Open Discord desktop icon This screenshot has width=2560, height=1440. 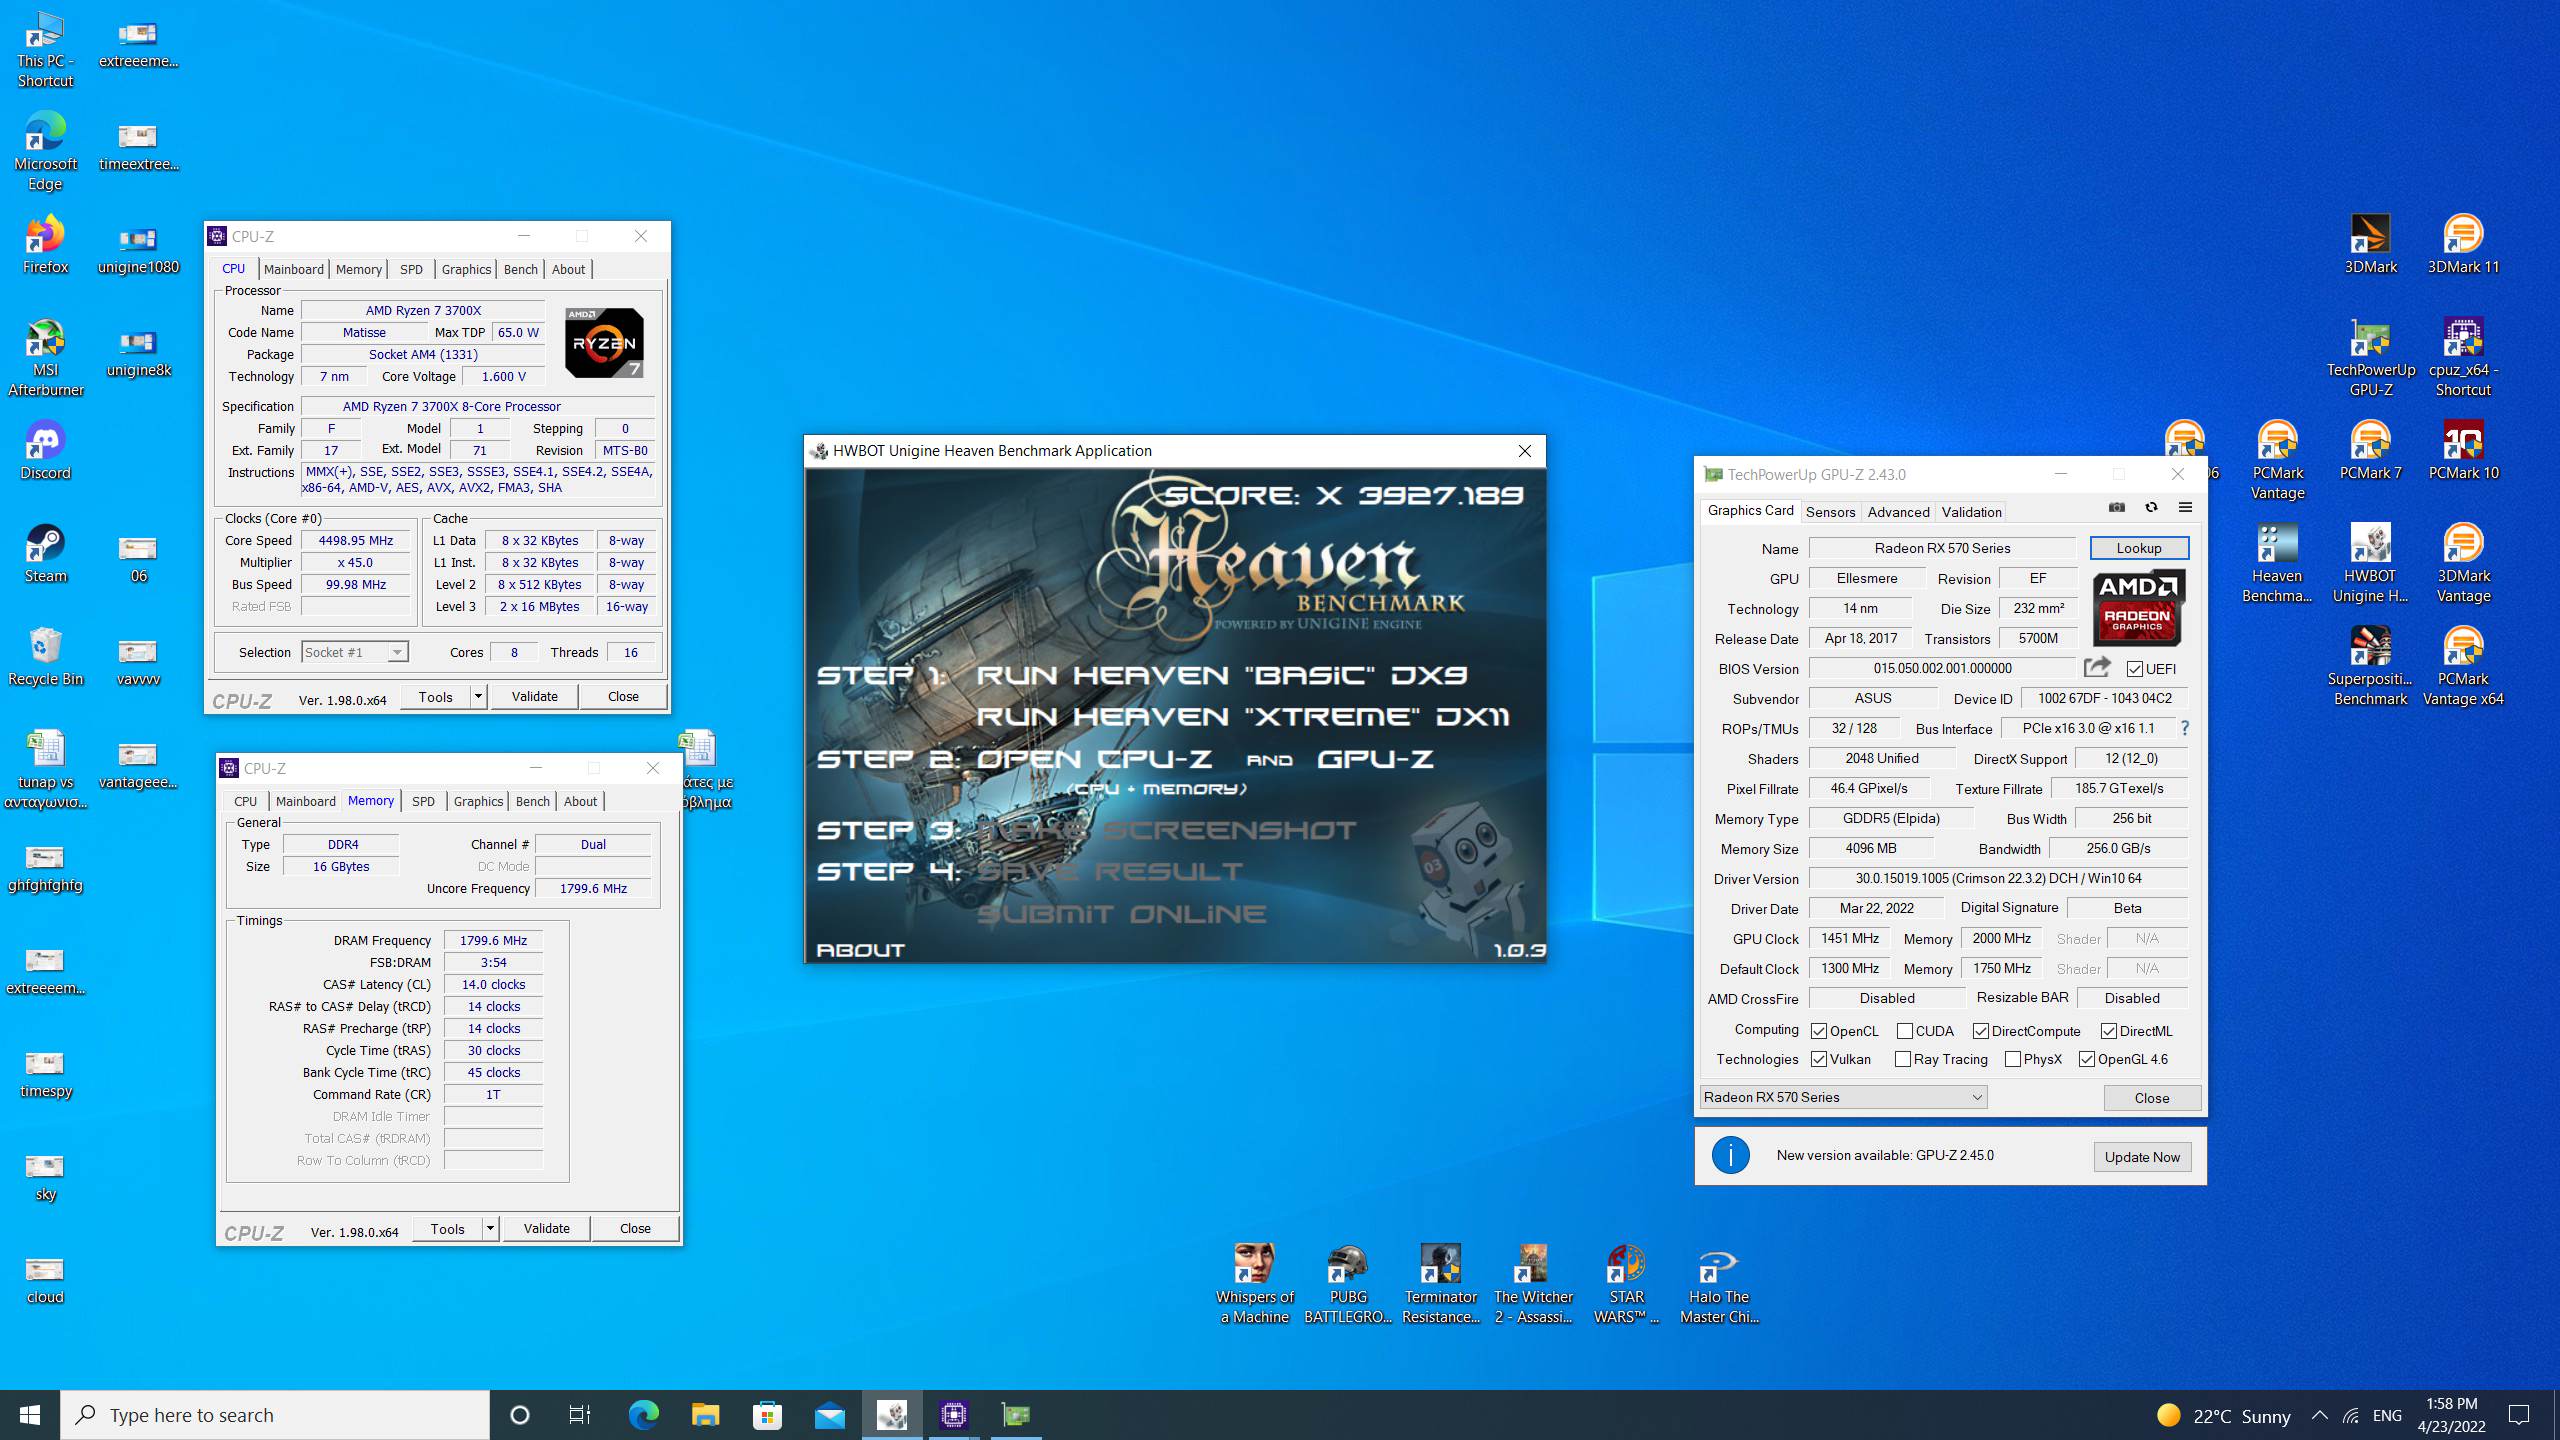click(x=45, y=451)
